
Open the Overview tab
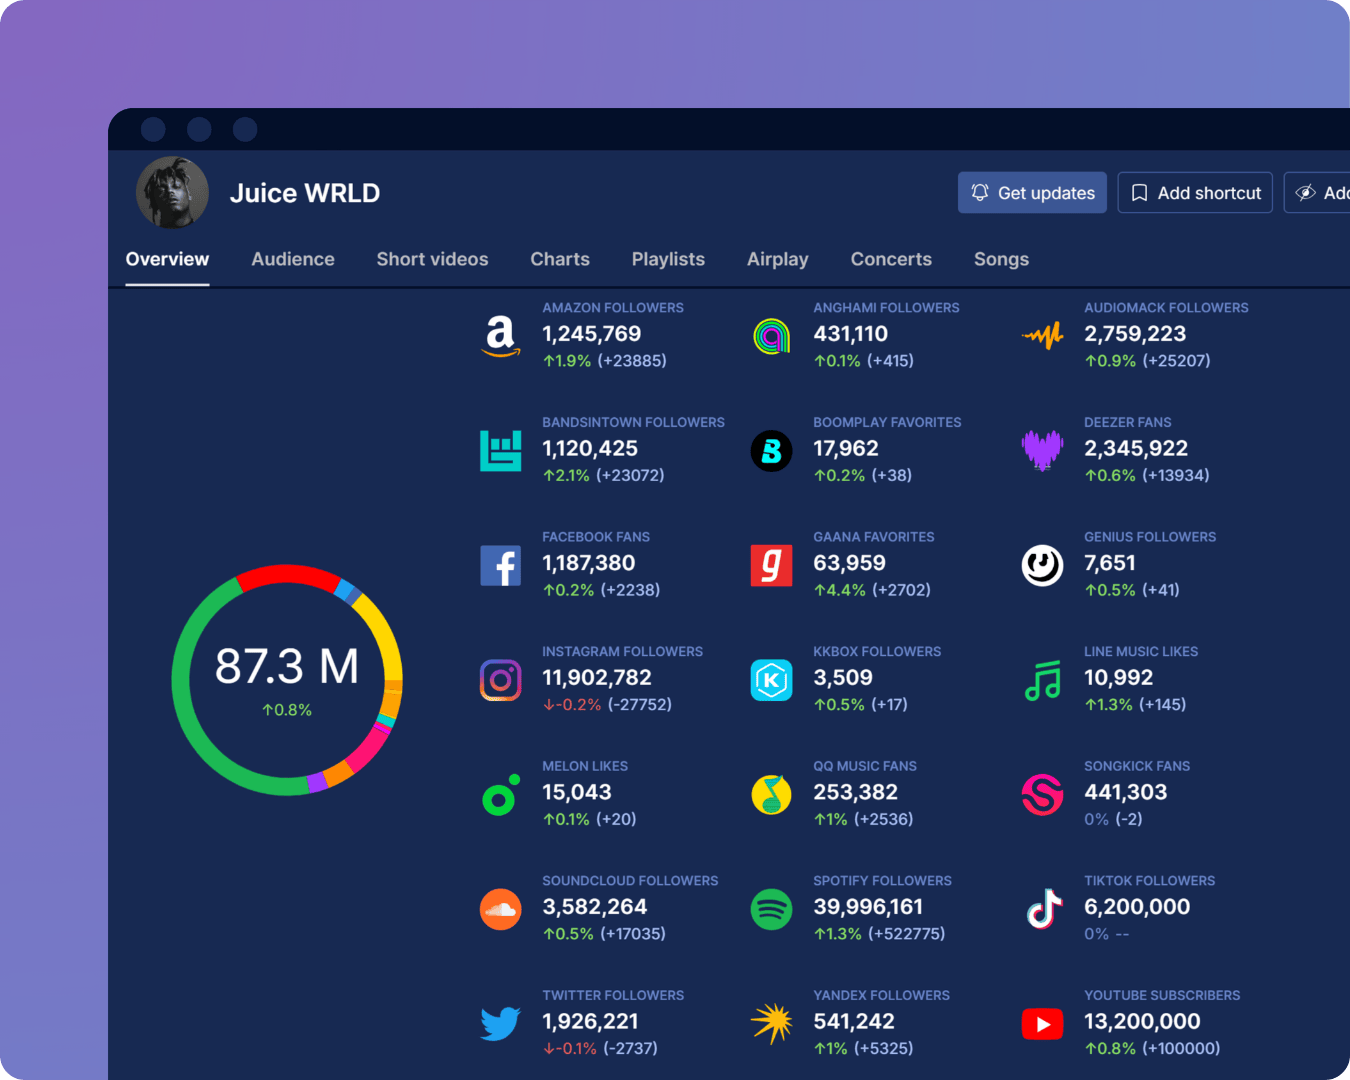tap(167, 259)
